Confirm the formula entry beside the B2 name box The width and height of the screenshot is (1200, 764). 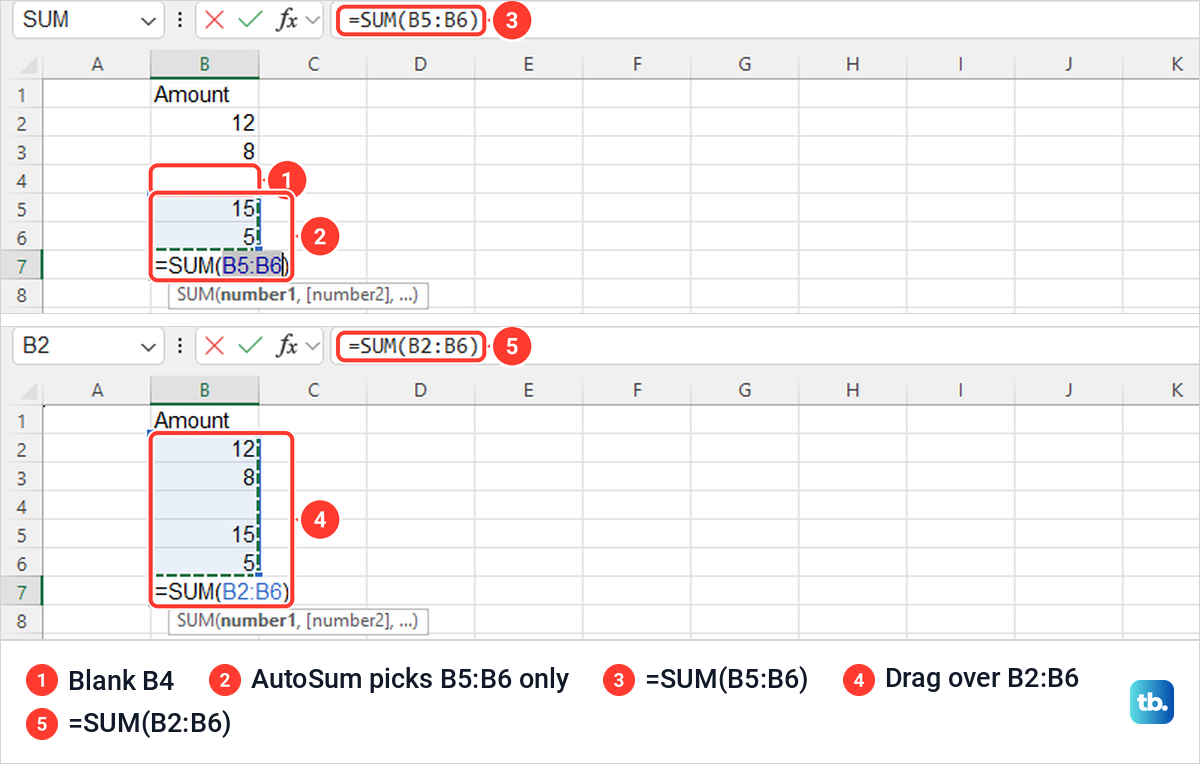pyautogui.click(x=250, y=346)
